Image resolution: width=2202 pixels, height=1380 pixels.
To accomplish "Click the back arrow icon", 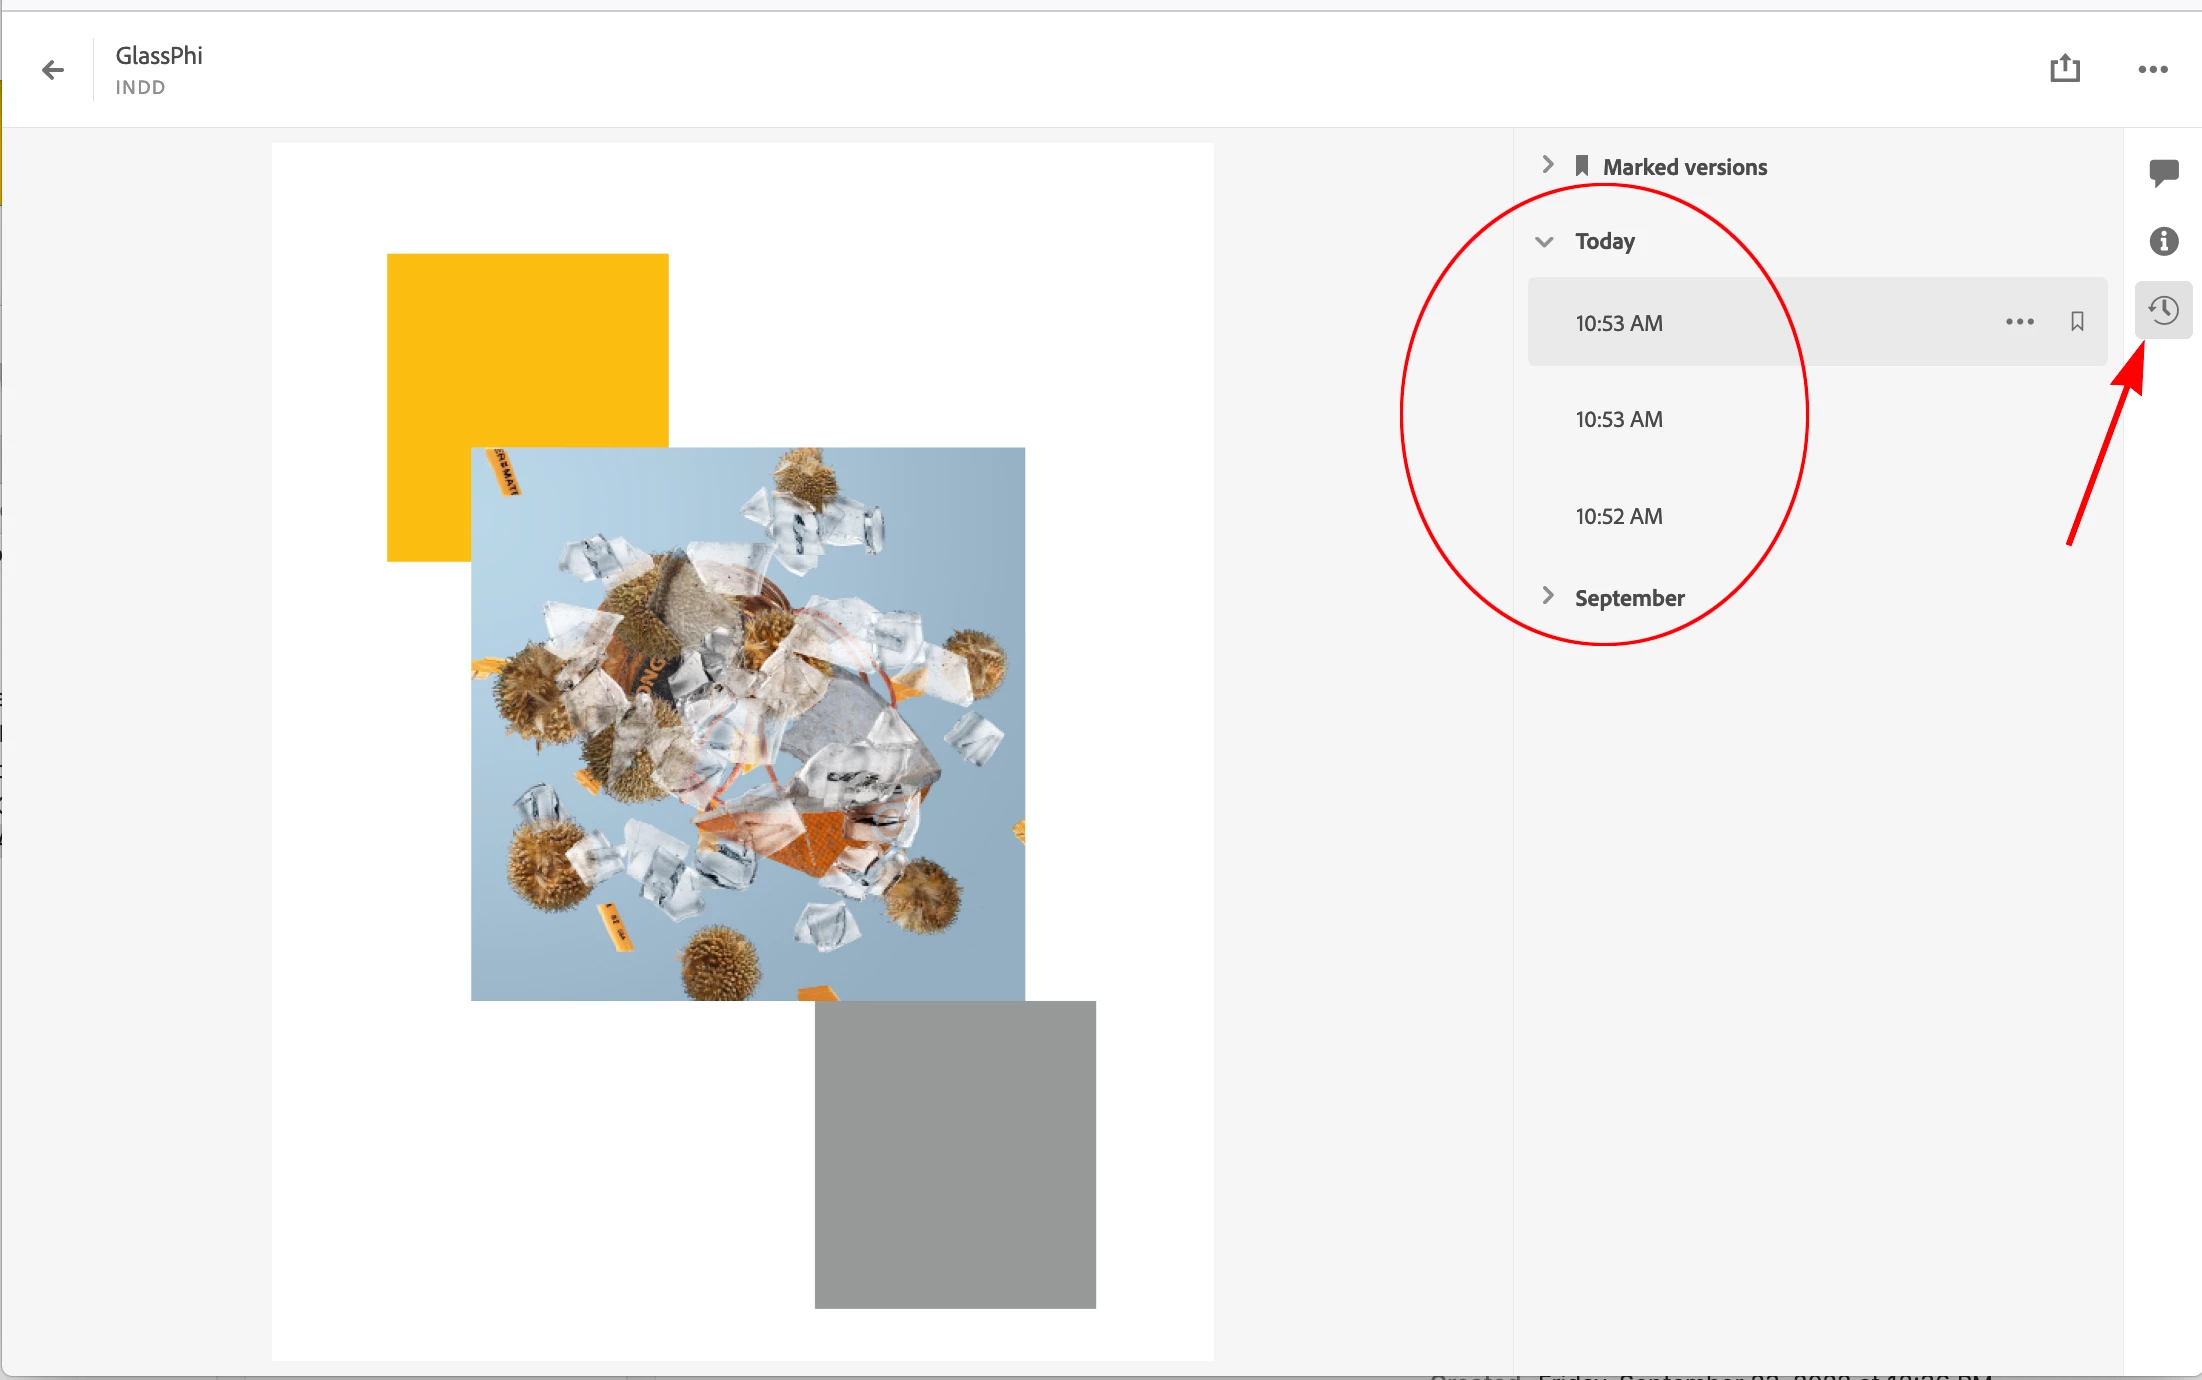I will pos(53,70).
